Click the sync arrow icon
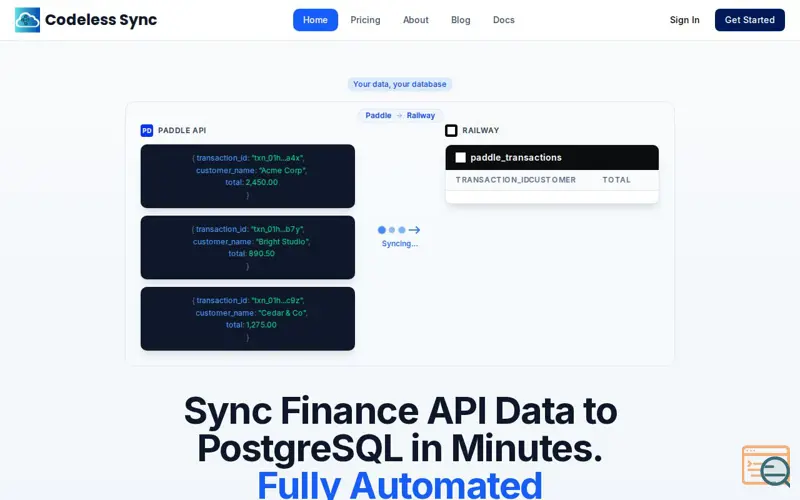Screen dimensions: 800x500 click(x=414, y=230)
